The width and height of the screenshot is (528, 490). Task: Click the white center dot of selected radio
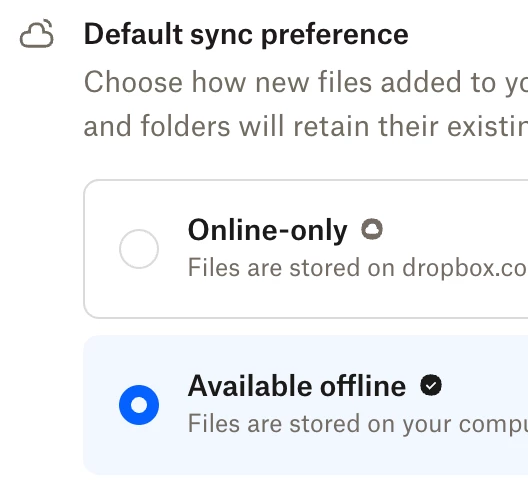tap(139, 405)
